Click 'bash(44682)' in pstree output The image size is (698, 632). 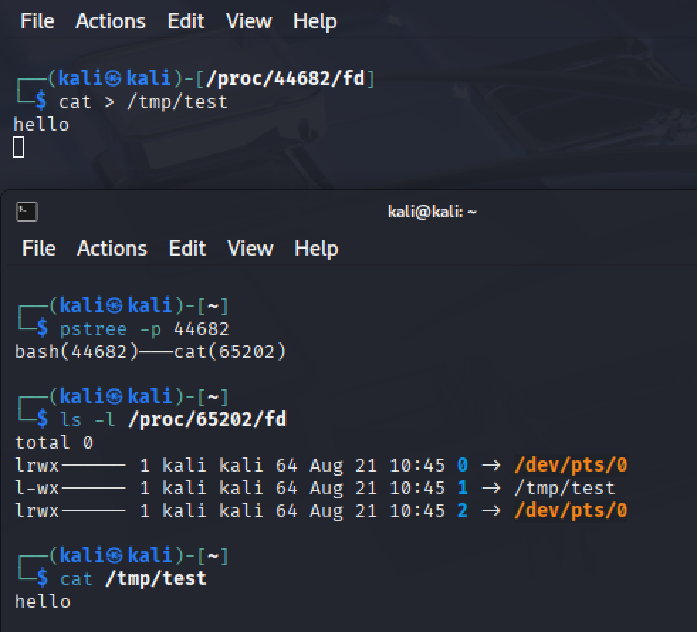coord(77,352)
